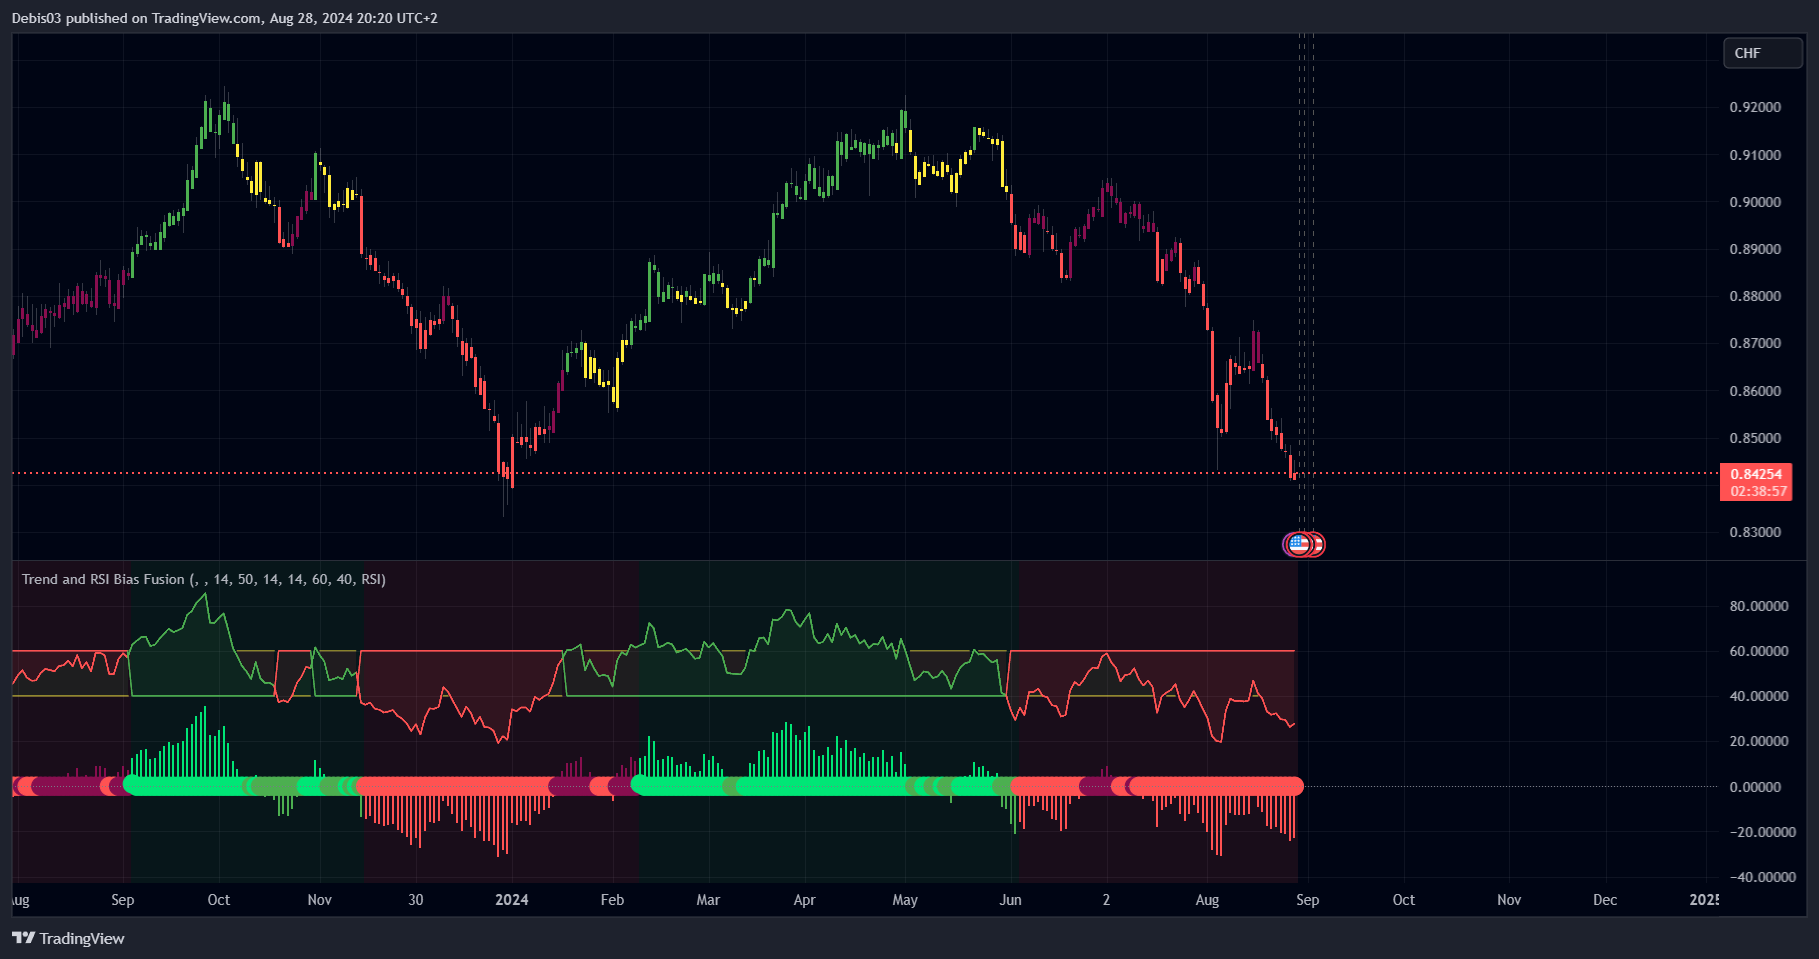Click the 0.00000 indicator scale label
The height and width of the screenshot is (959, 1819).
(1755, 787)
